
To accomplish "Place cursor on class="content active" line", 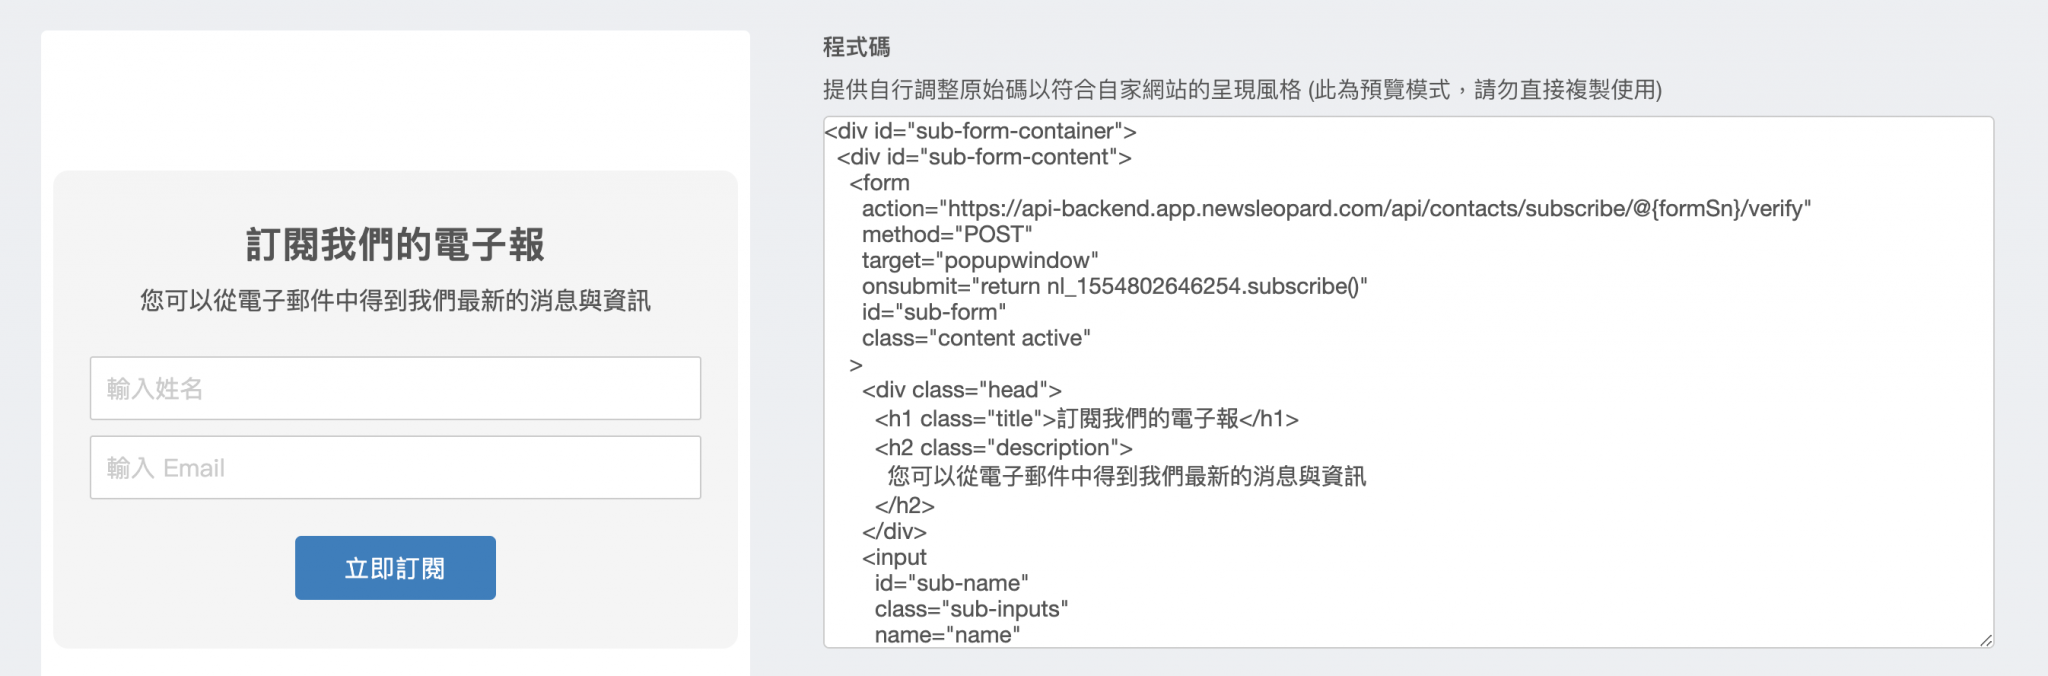I will pos(976,339).
